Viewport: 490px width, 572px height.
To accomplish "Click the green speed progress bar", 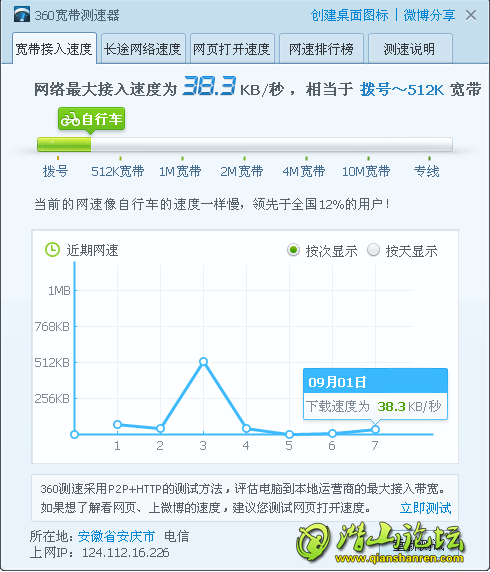I will [x=245, y=144].
